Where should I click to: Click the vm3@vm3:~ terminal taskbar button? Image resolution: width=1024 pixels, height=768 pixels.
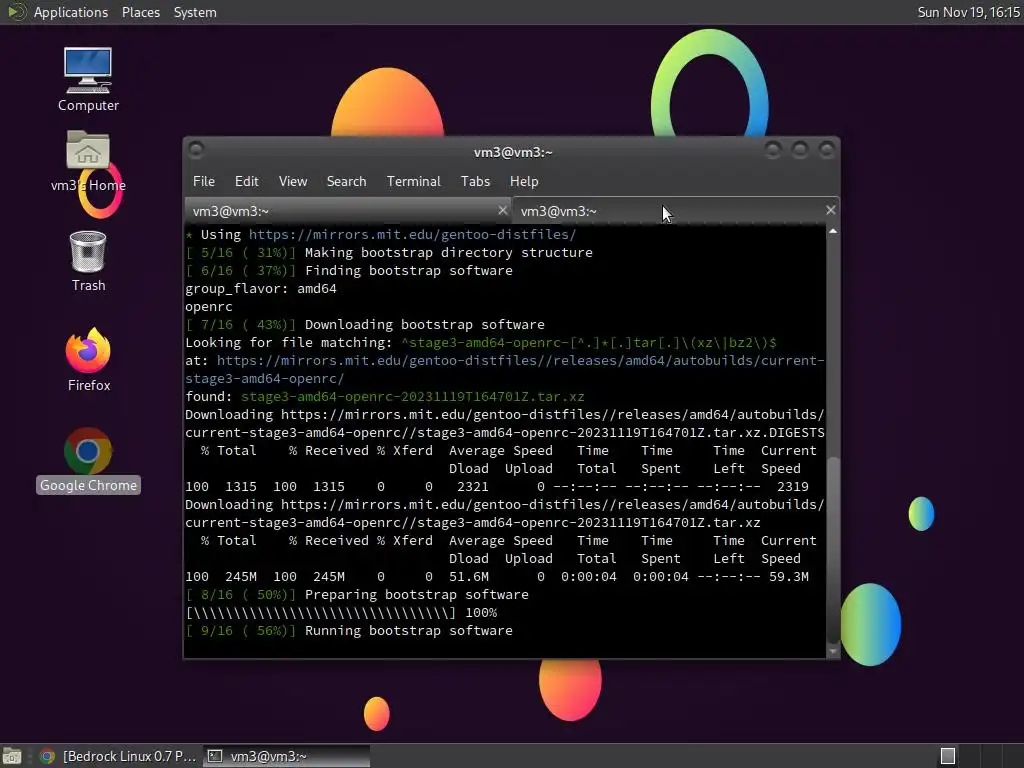click(287, 756)
